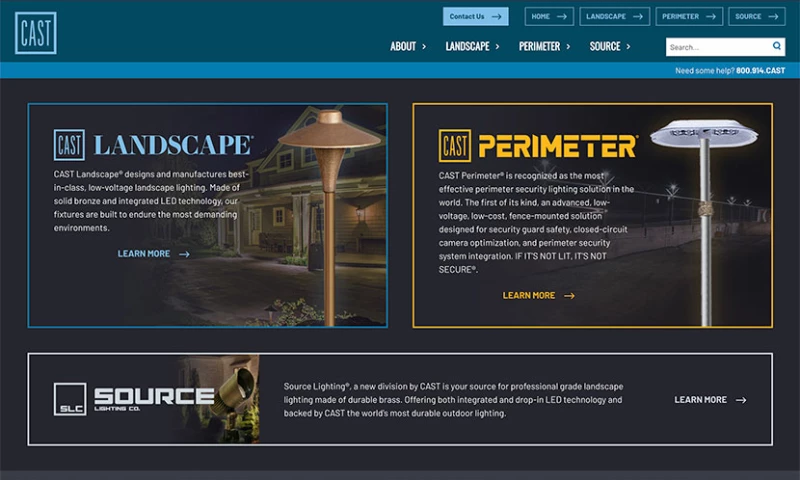
Task: Open the small LANDSCAPE top button
Action: pyautogui.click(x=614, y=16)
